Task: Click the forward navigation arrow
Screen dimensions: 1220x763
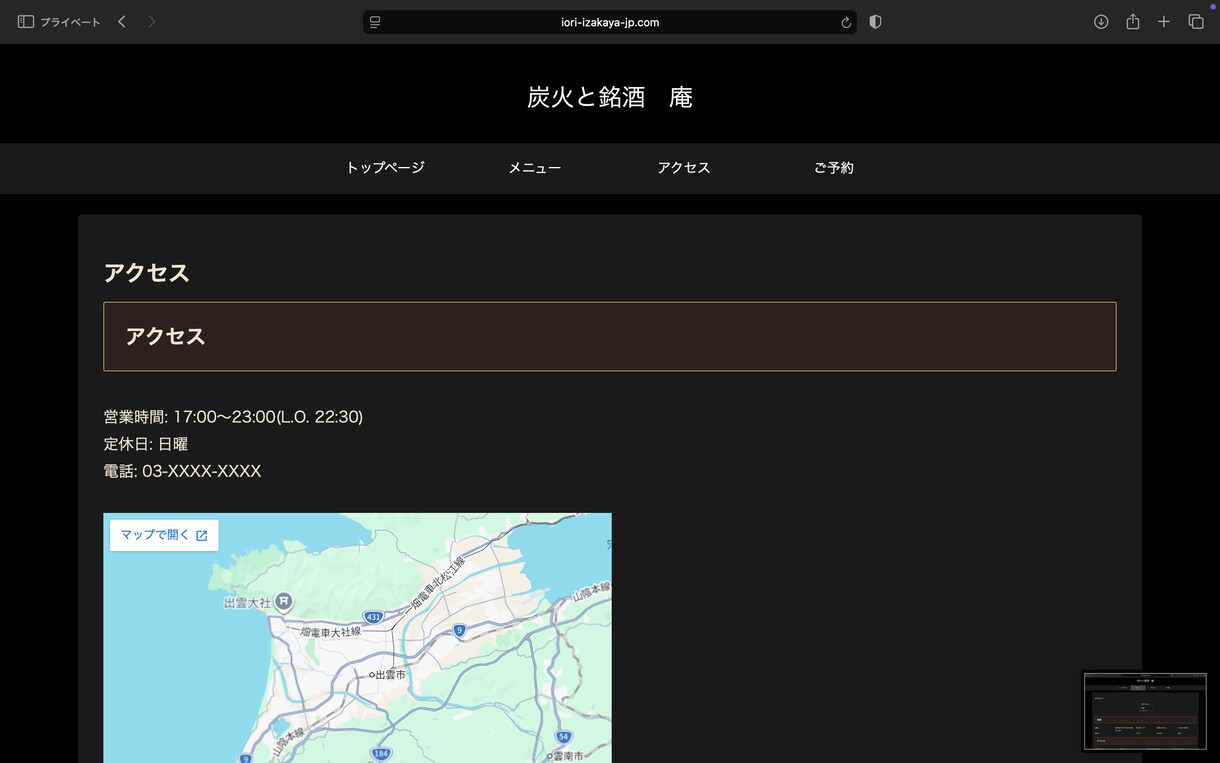Action: click(152, 22)
